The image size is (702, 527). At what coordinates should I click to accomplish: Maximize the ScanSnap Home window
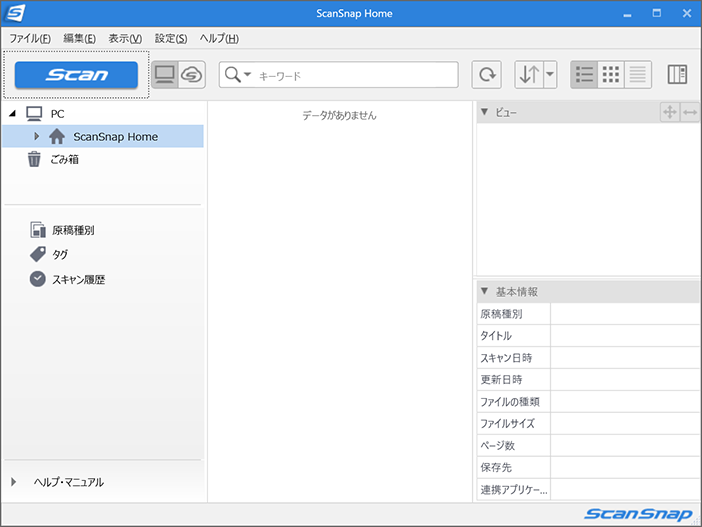tap(656, 13)
